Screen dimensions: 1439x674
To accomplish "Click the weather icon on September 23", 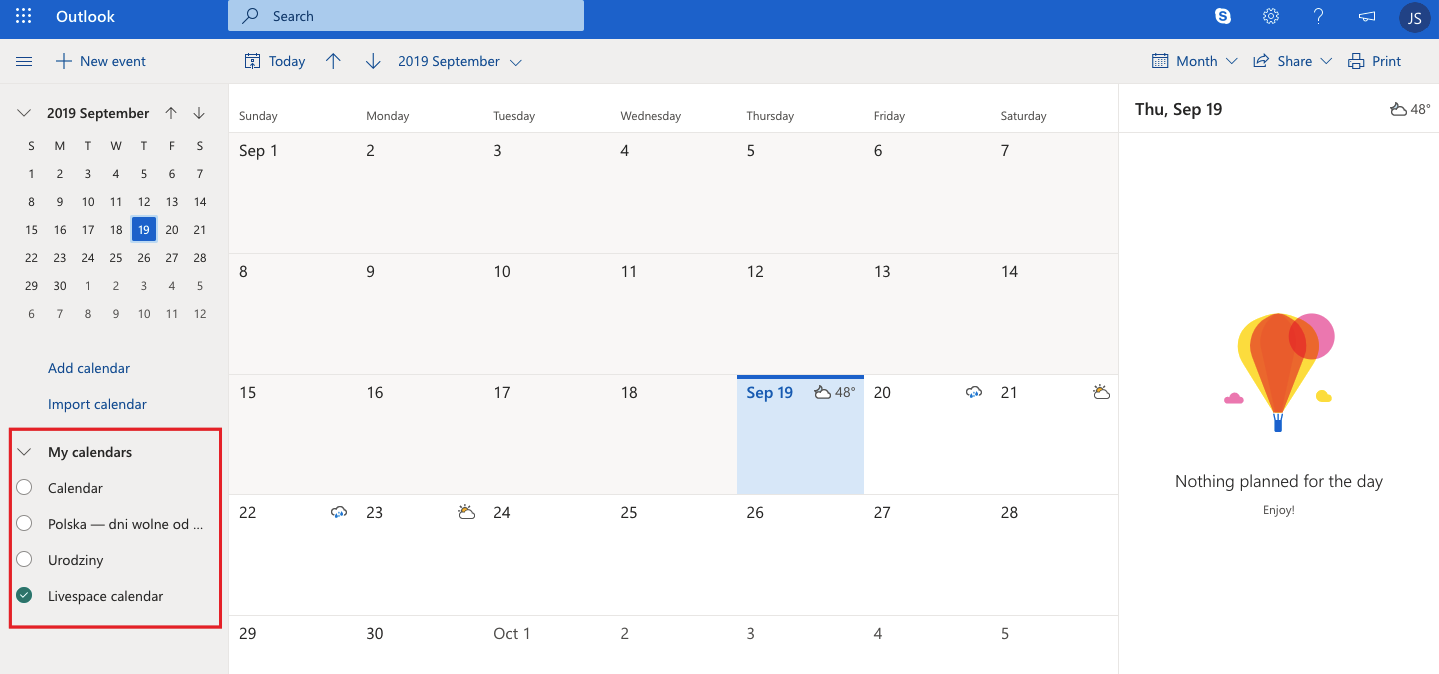I will (466, 512).
